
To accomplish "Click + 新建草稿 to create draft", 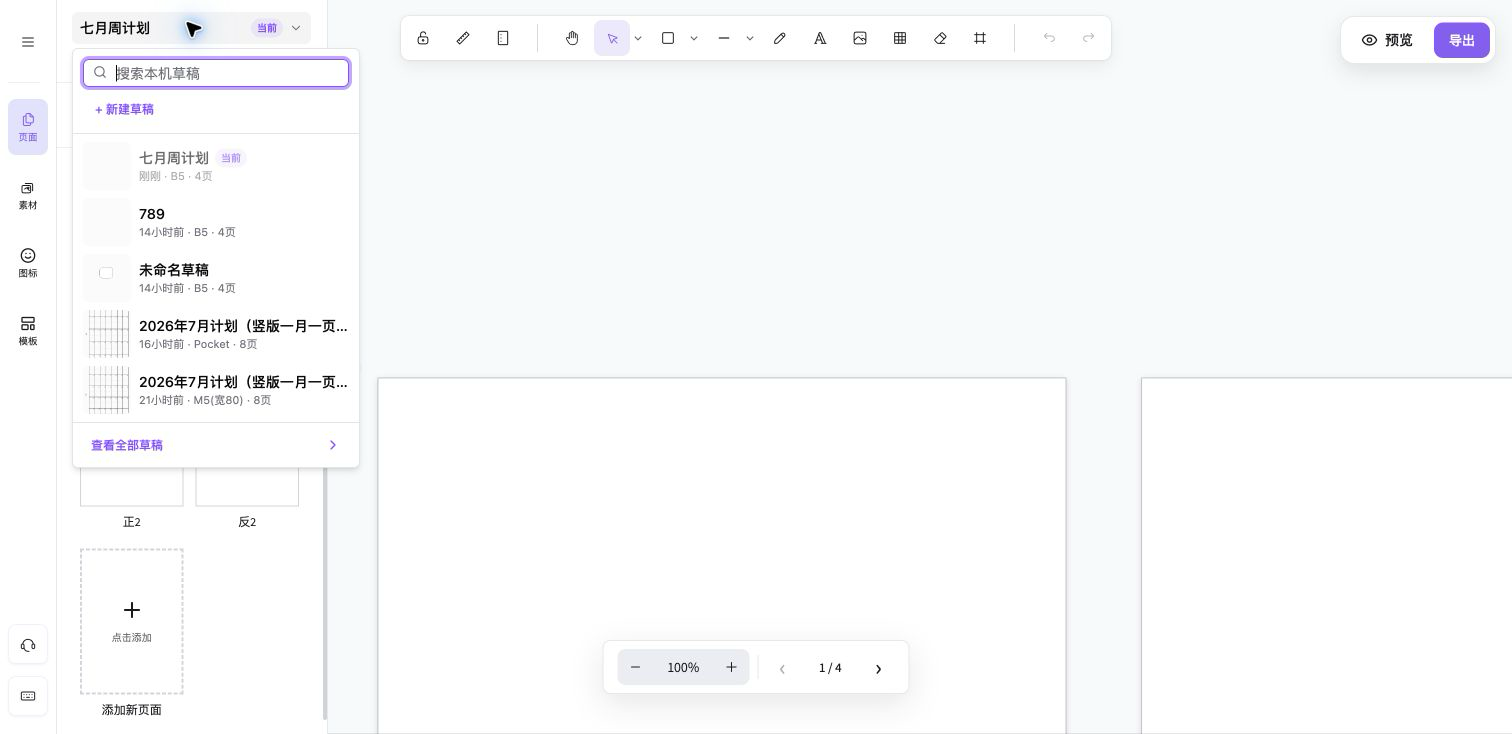I will (124, 109).
